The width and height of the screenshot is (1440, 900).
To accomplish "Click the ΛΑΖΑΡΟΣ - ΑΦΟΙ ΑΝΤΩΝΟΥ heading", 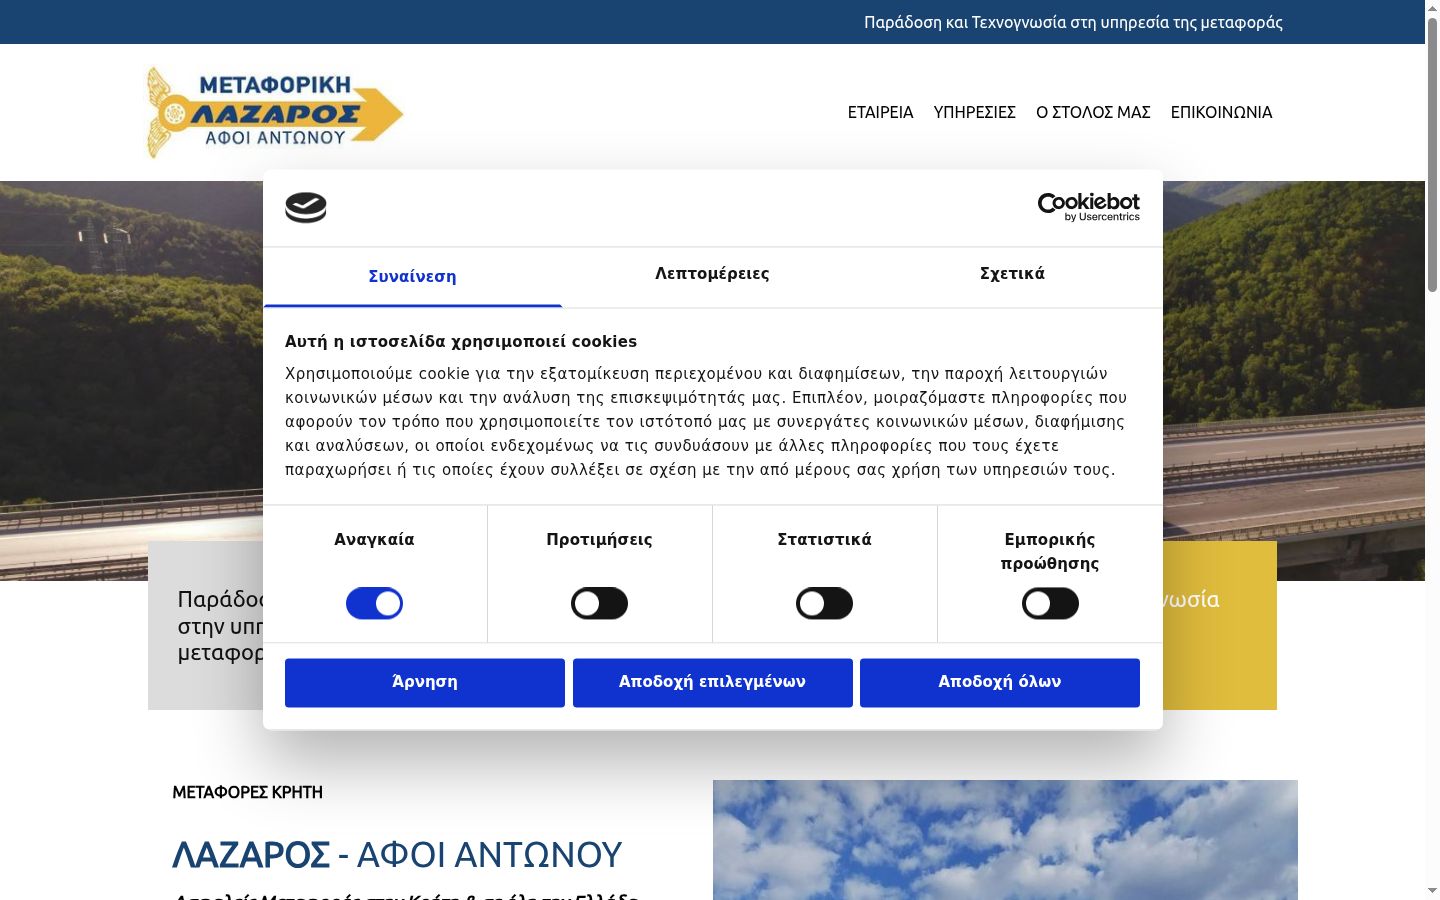I will tap(397, 855).
